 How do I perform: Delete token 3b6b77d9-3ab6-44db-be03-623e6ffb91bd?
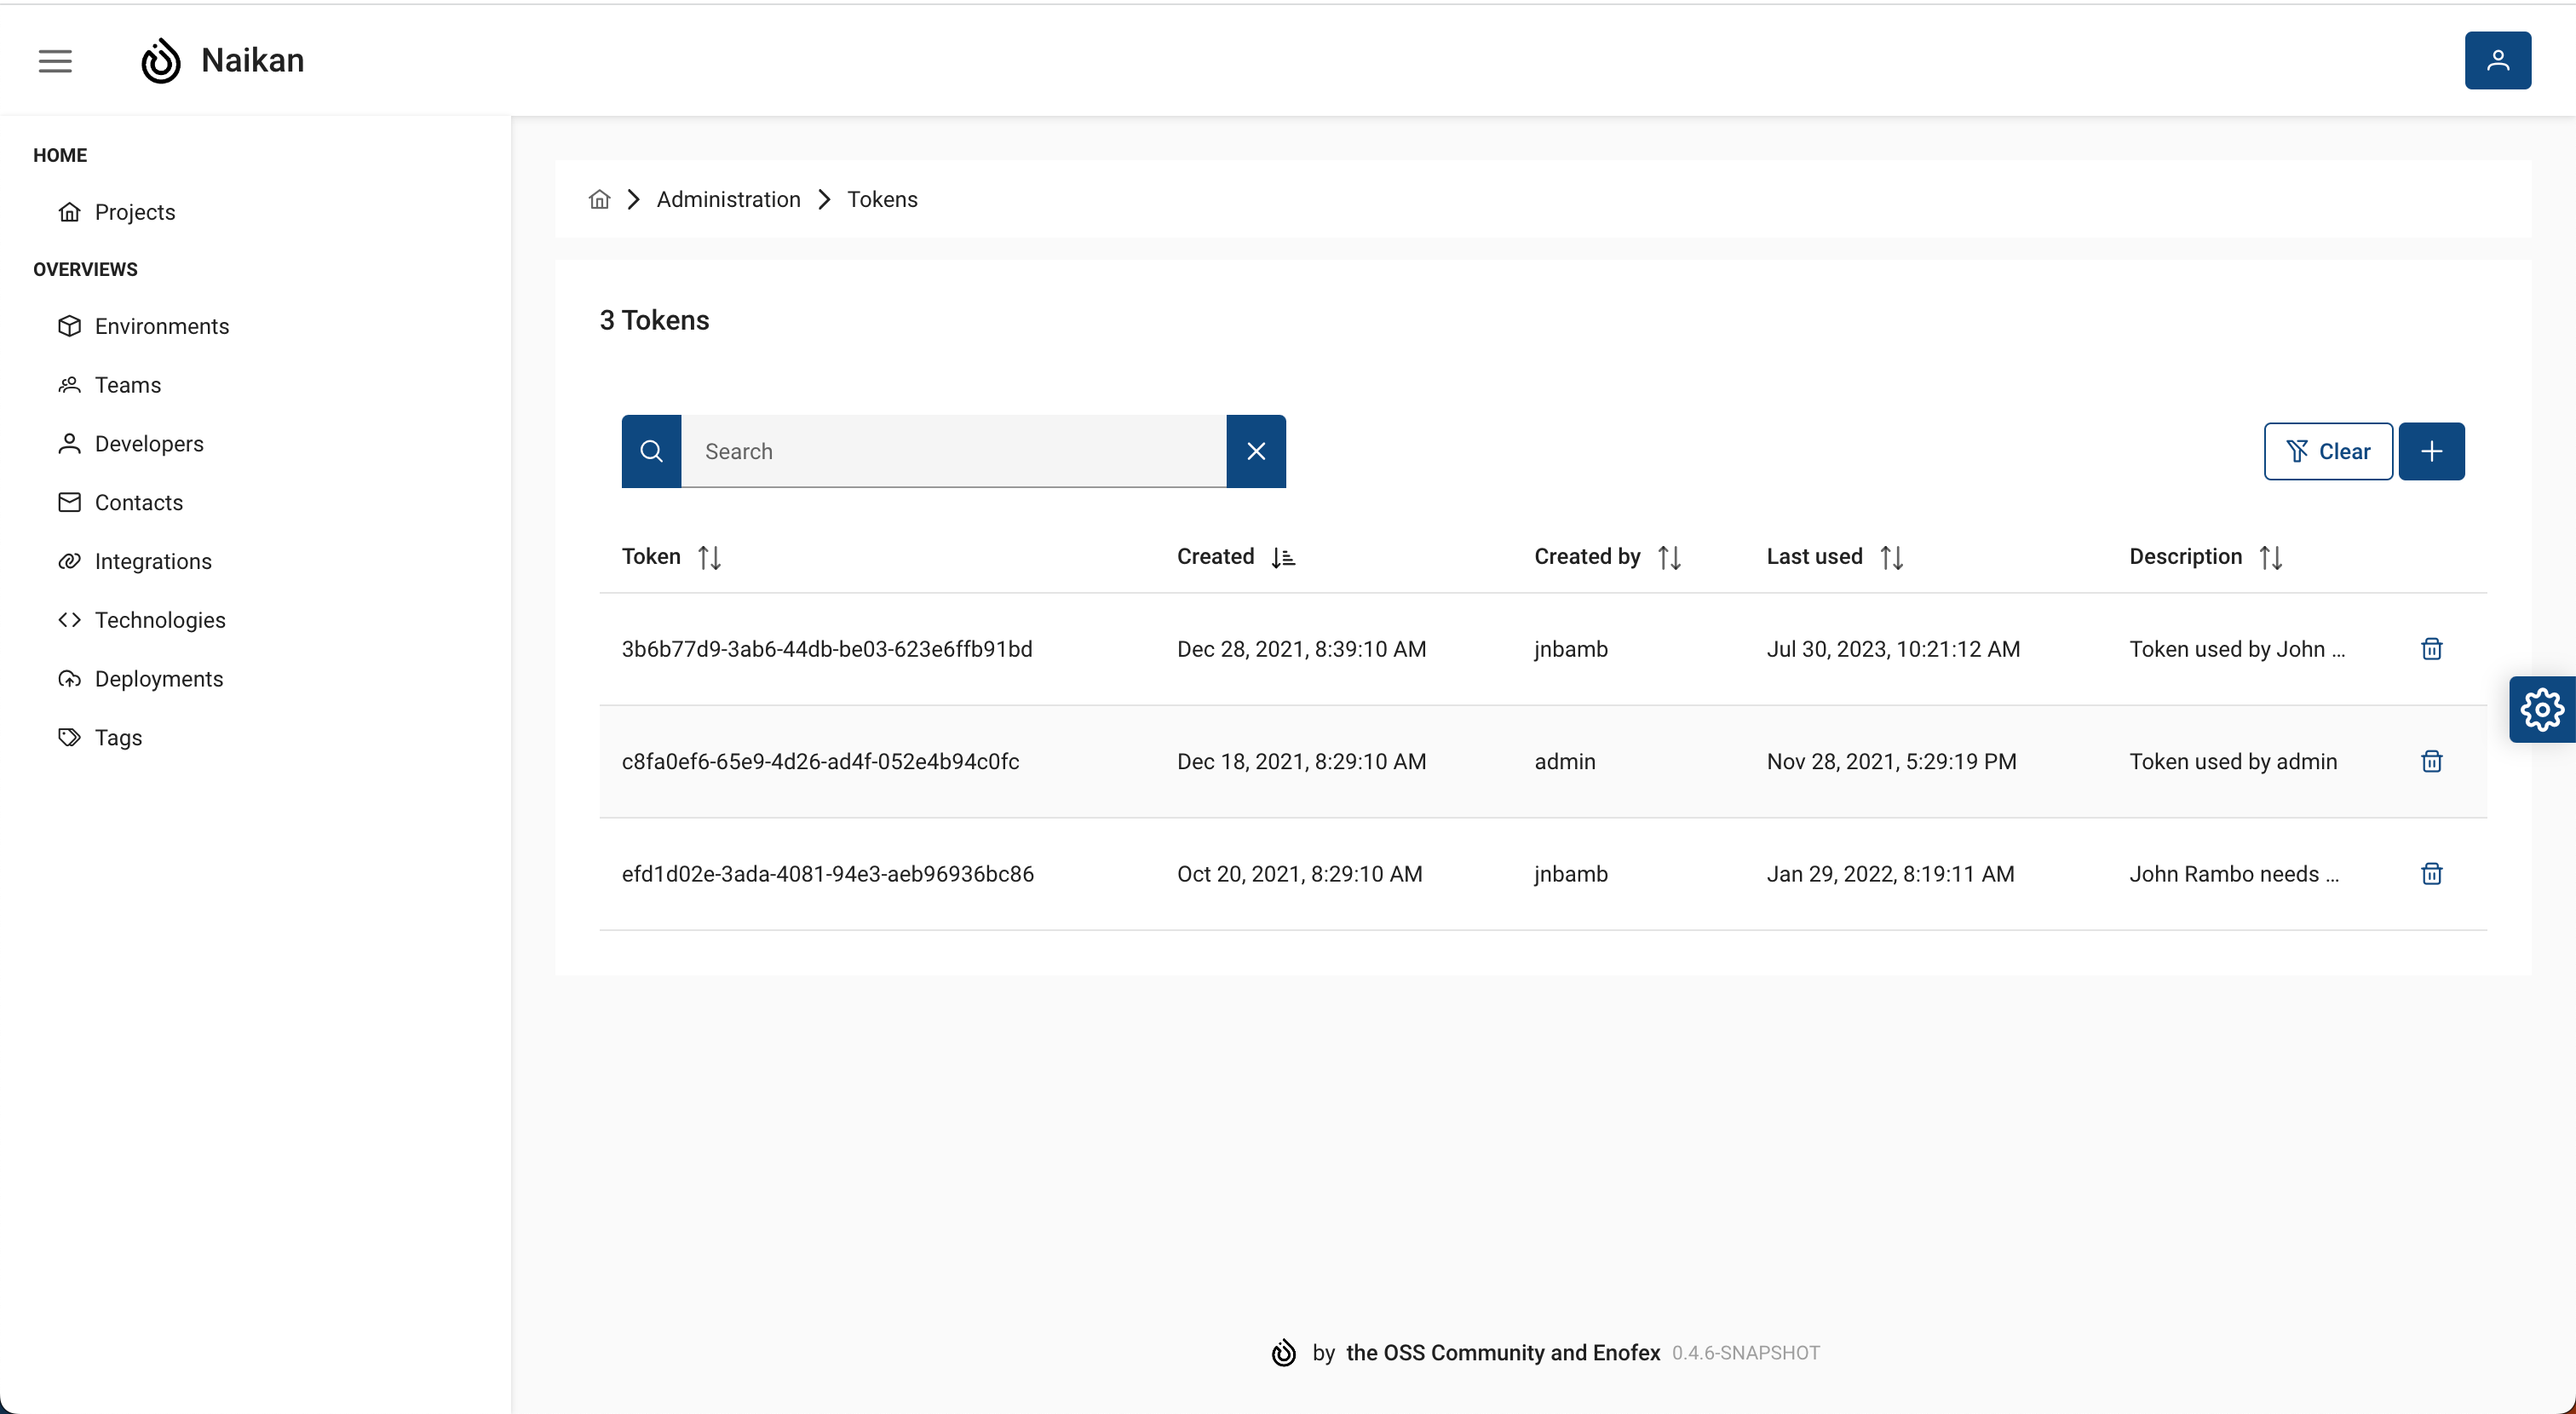(2431, 649)
